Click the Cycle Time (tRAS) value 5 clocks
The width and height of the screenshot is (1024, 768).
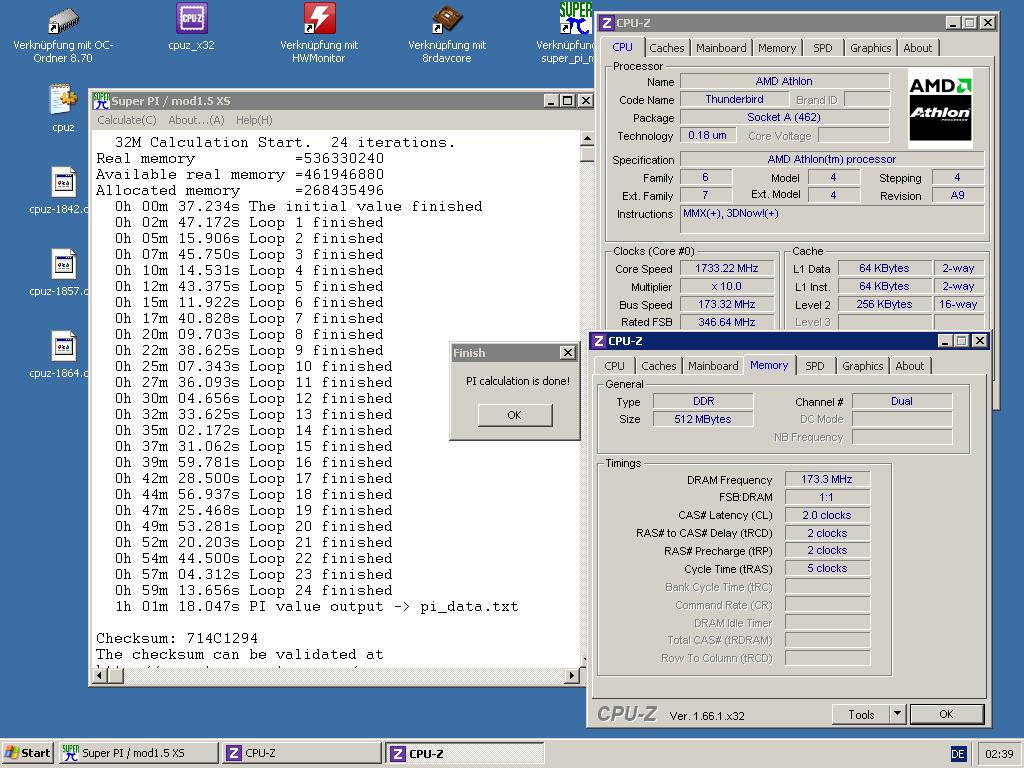[x=827, y=568]
